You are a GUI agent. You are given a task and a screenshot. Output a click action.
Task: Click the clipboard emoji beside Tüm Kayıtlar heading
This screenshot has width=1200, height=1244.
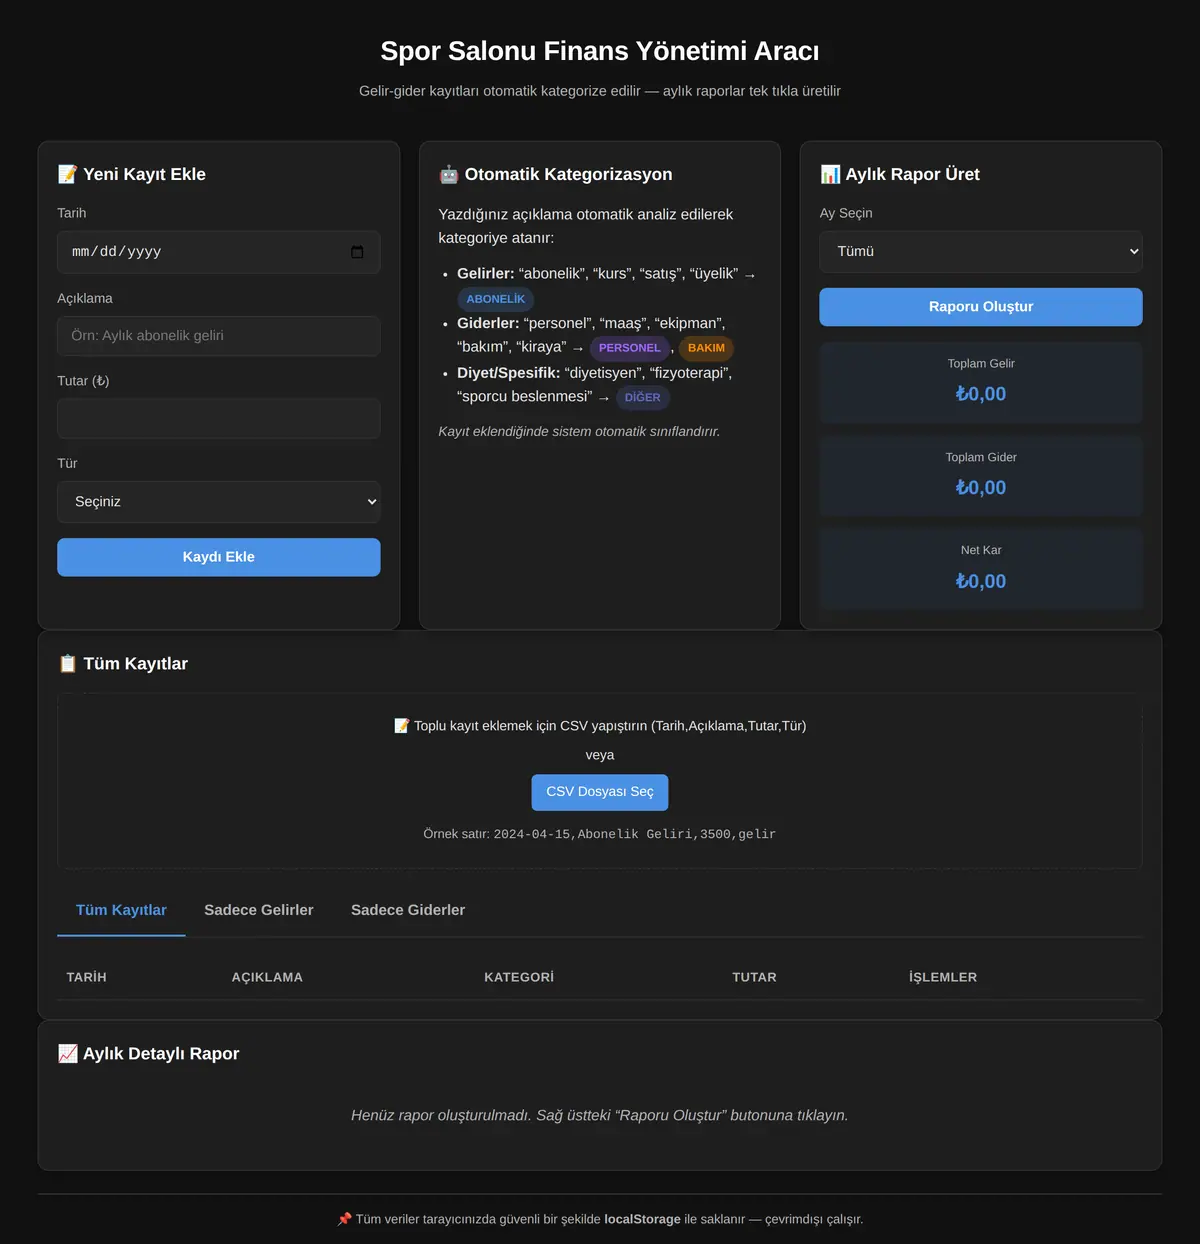tap(68, 664)
